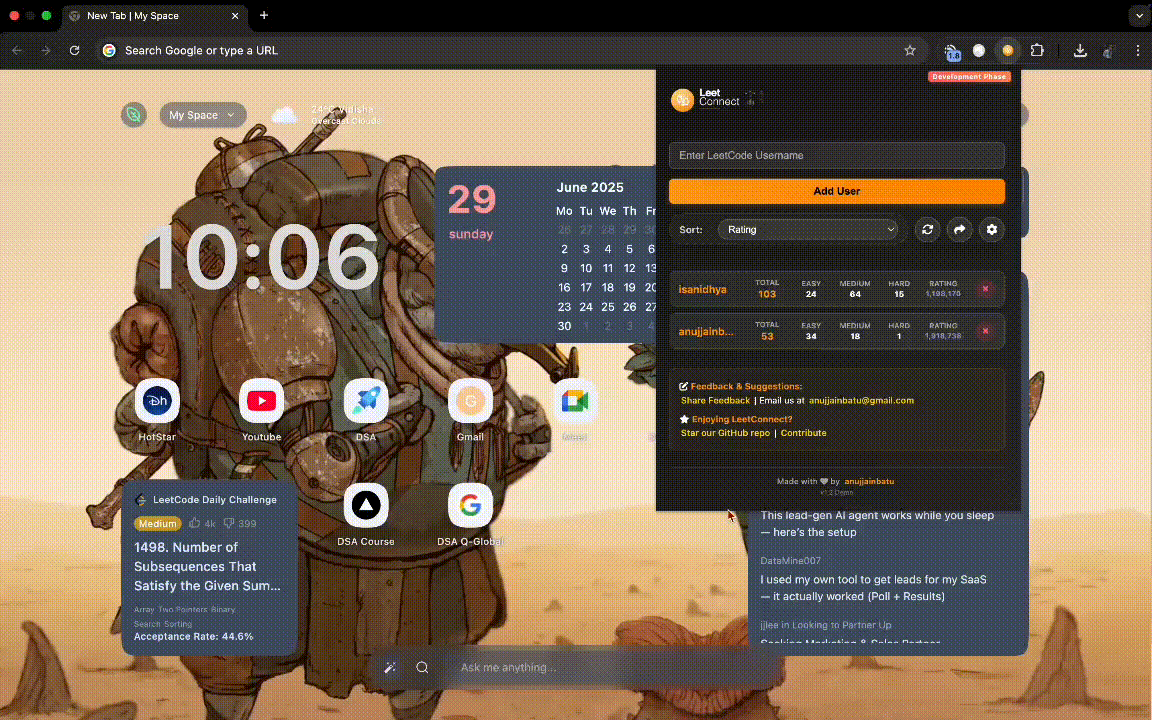Screen dimensions: 1152x720
Task: Click the LeetConnect logo icon
Action: [683, 99]
